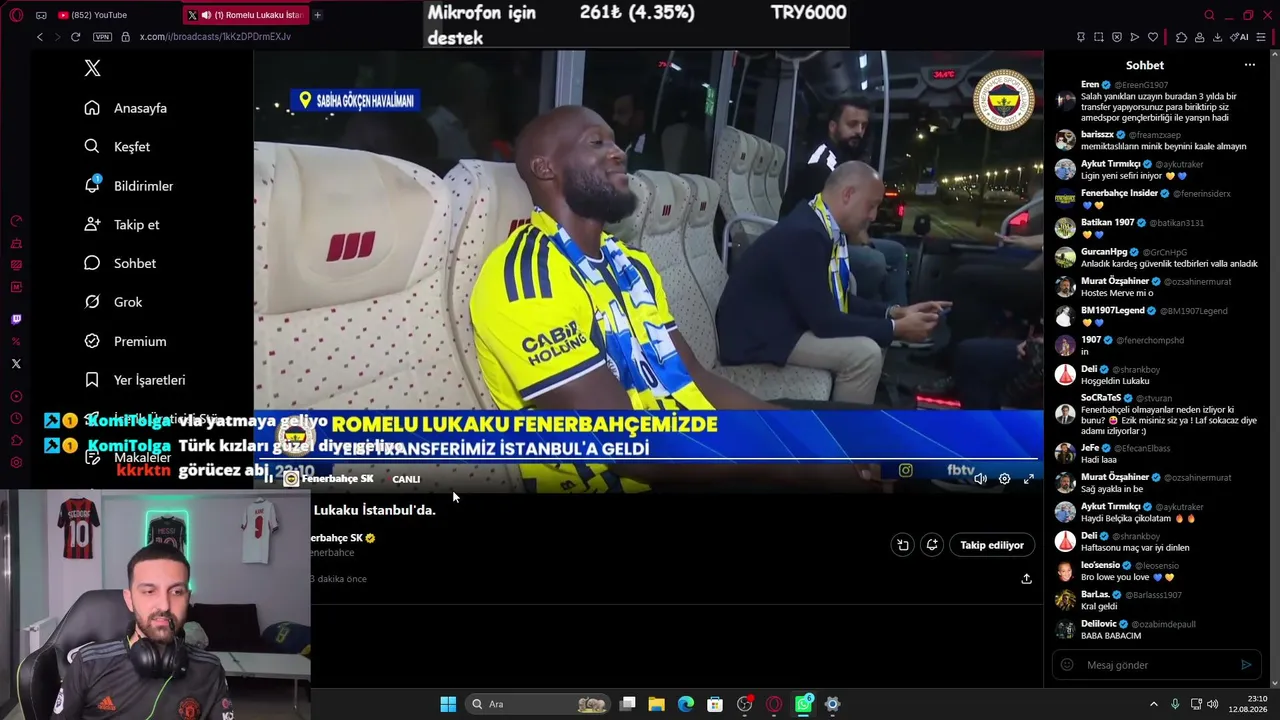
Task: Open the Windows Start menu
Action: [x=448, y=704]
